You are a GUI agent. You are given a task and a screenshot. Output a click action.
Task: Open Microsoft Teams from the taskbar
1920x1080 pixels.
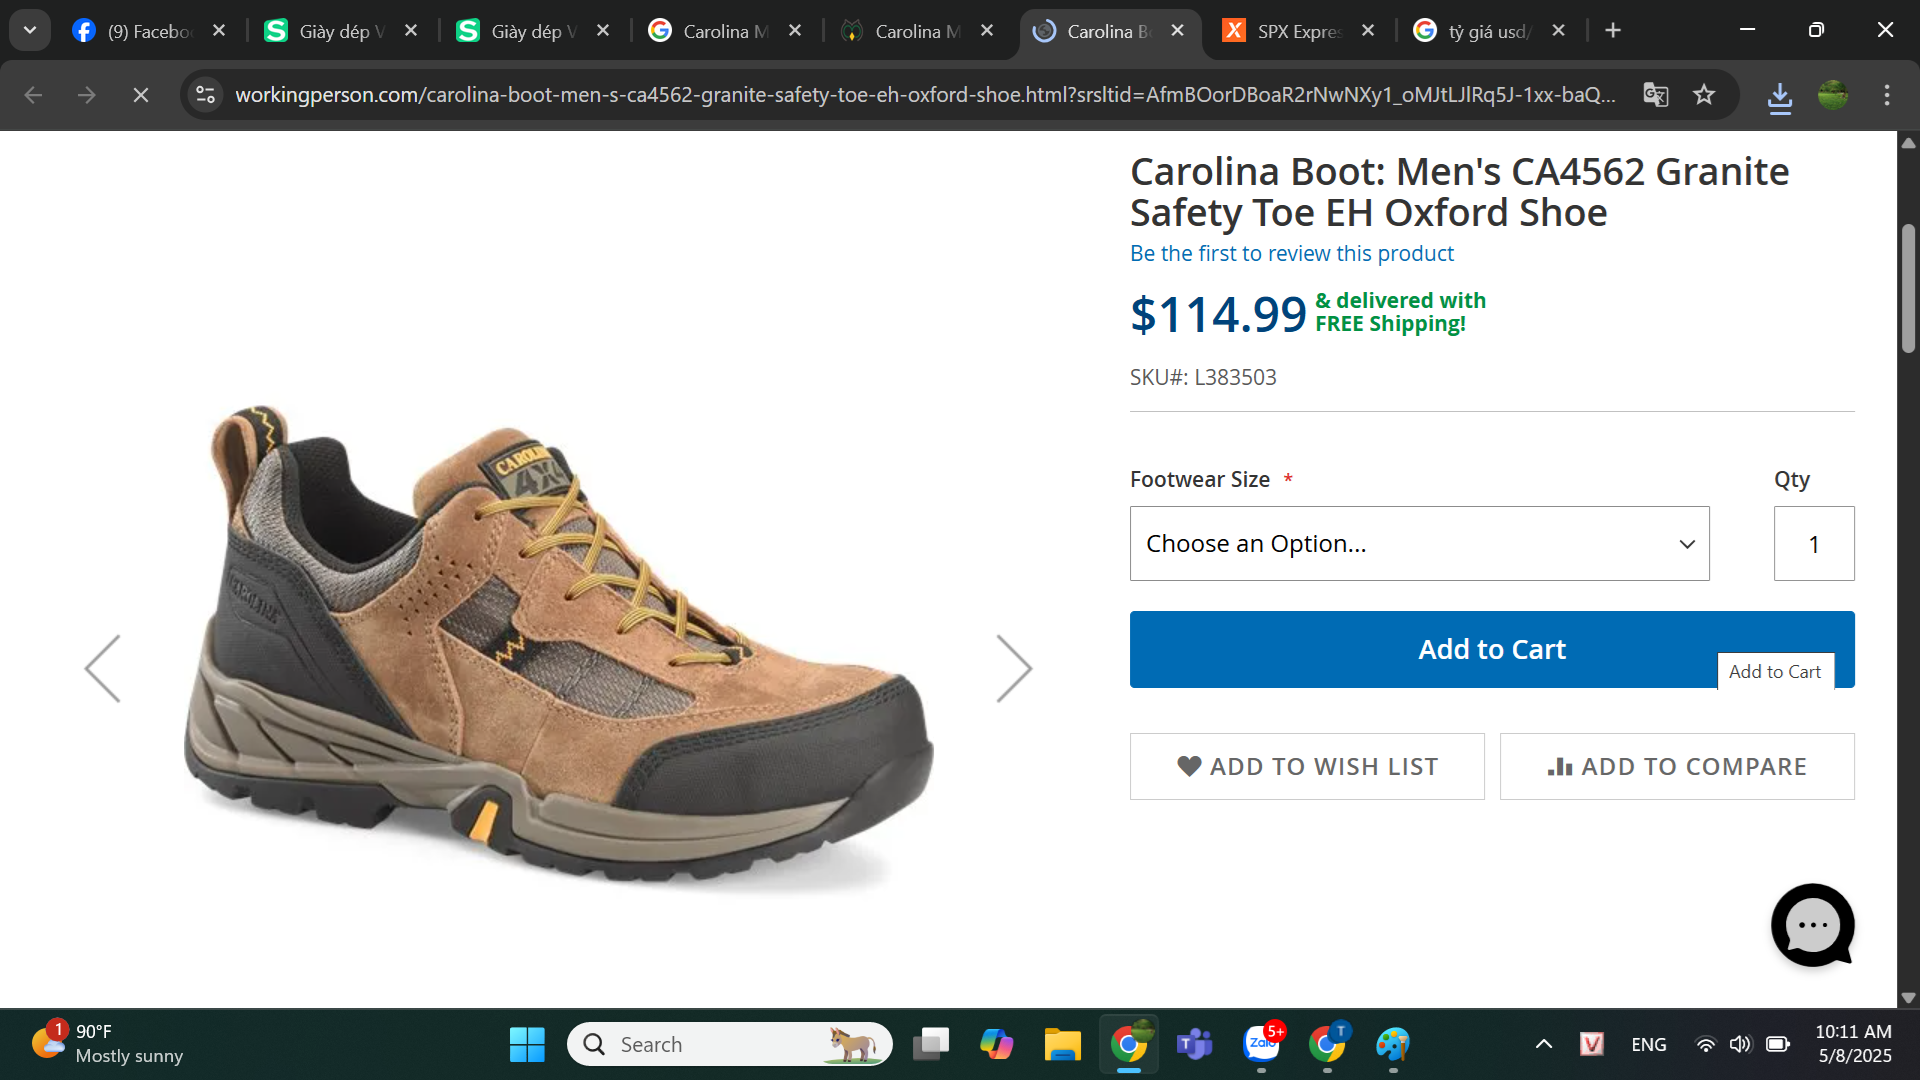click(1194, 1044)
